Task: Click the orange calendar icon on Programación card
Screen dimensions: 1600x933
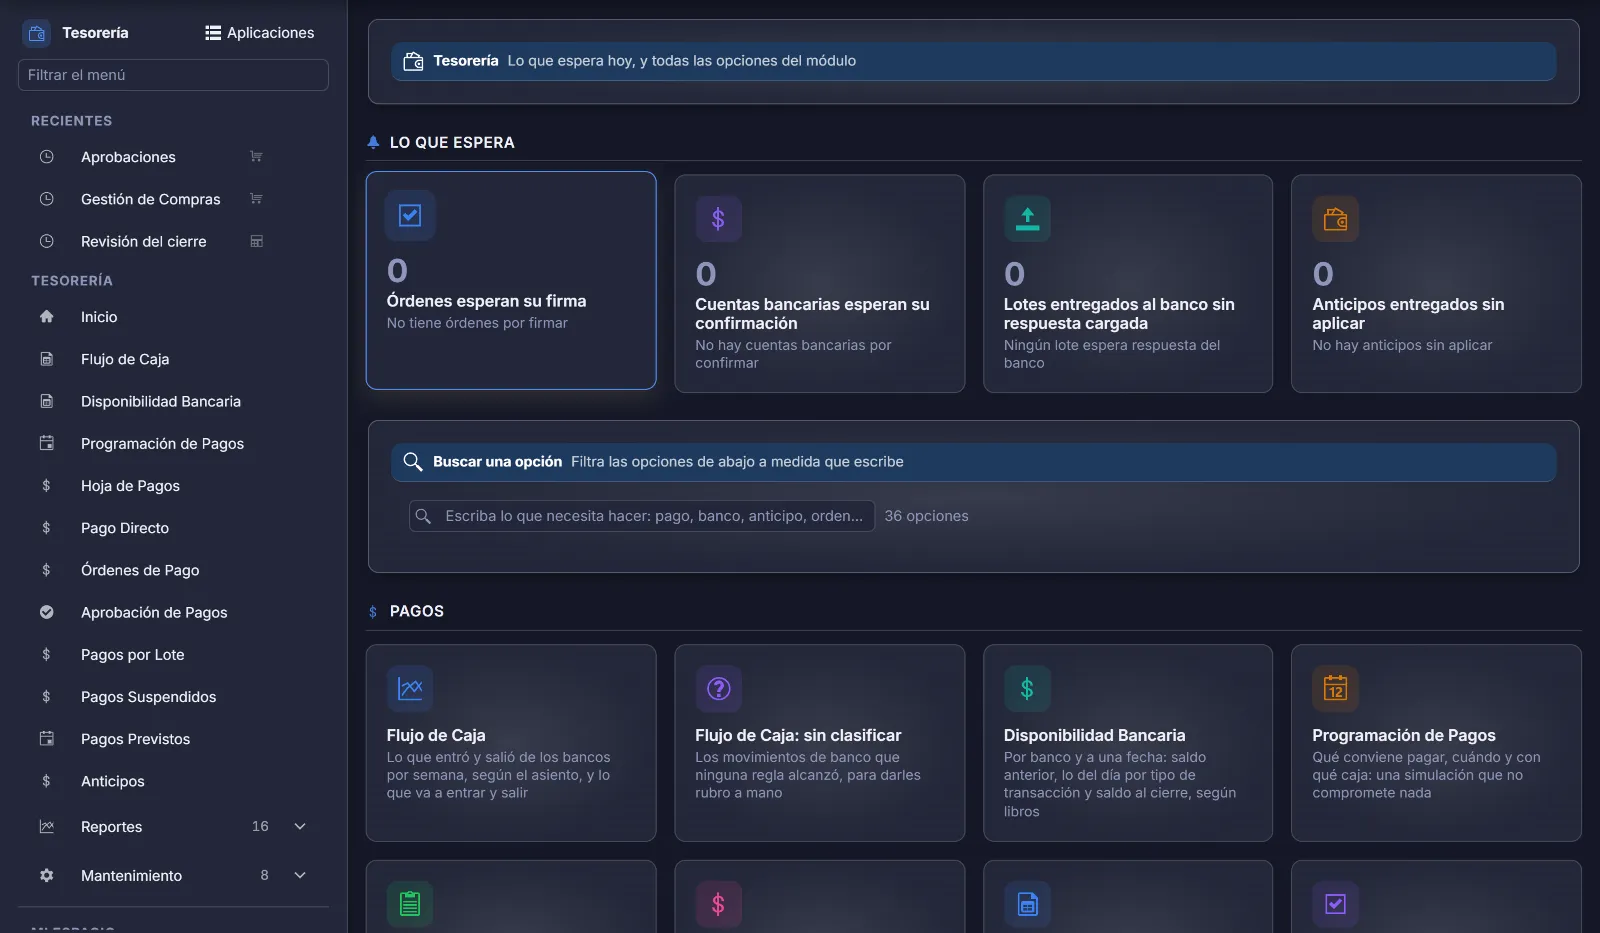Action: click(x=1335, y=688)
